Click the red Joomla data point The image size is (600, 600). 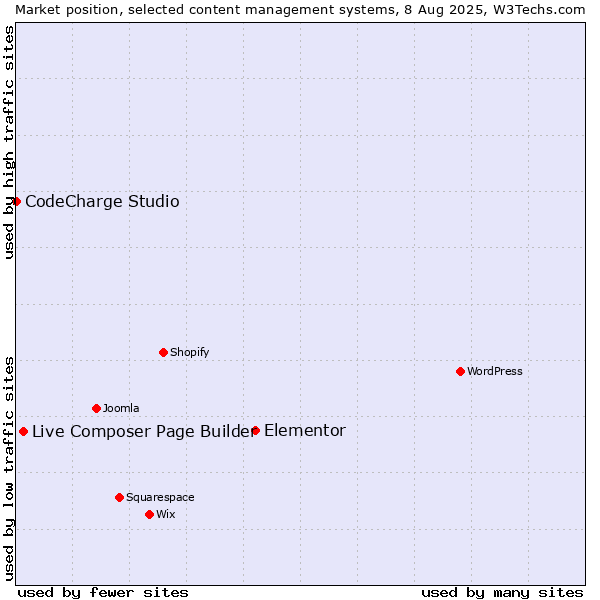point(96,408)
